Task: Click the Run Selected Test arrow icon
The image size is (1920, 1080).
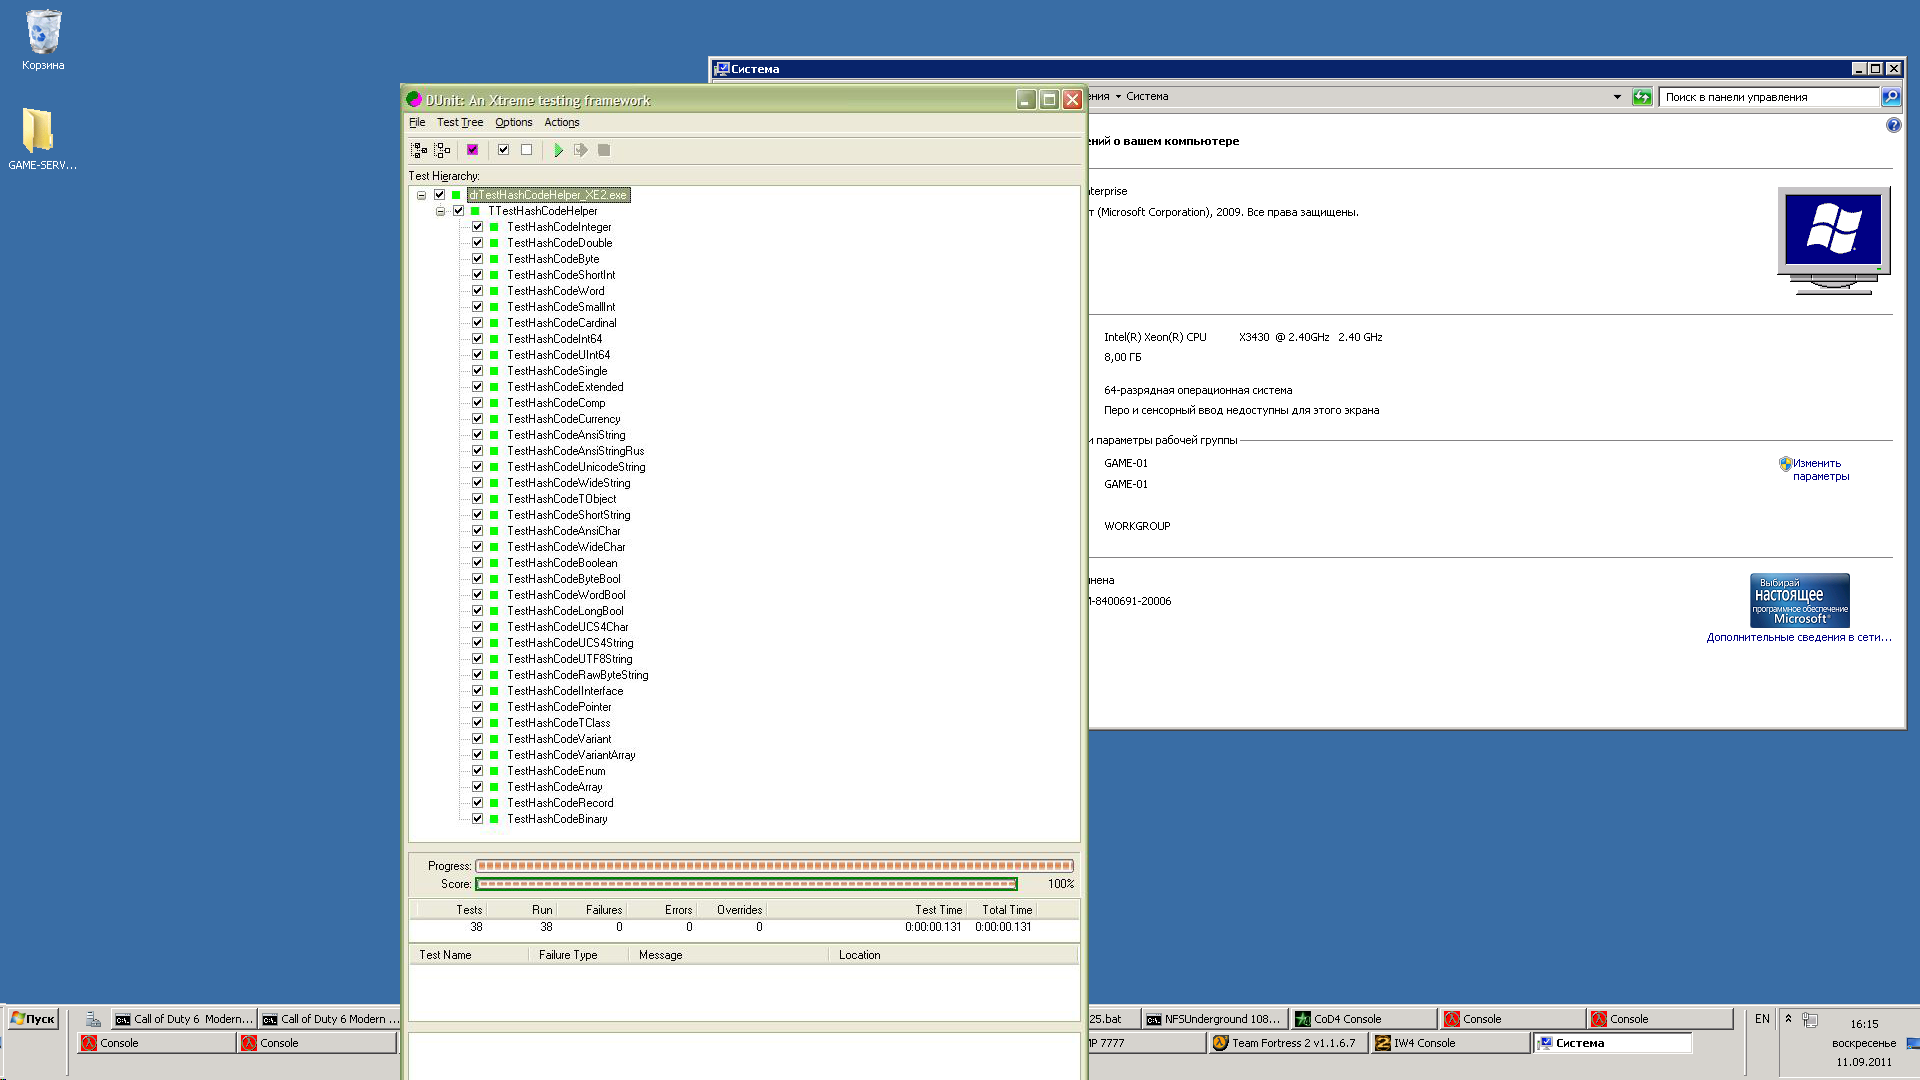Action: tap(580, 150)
